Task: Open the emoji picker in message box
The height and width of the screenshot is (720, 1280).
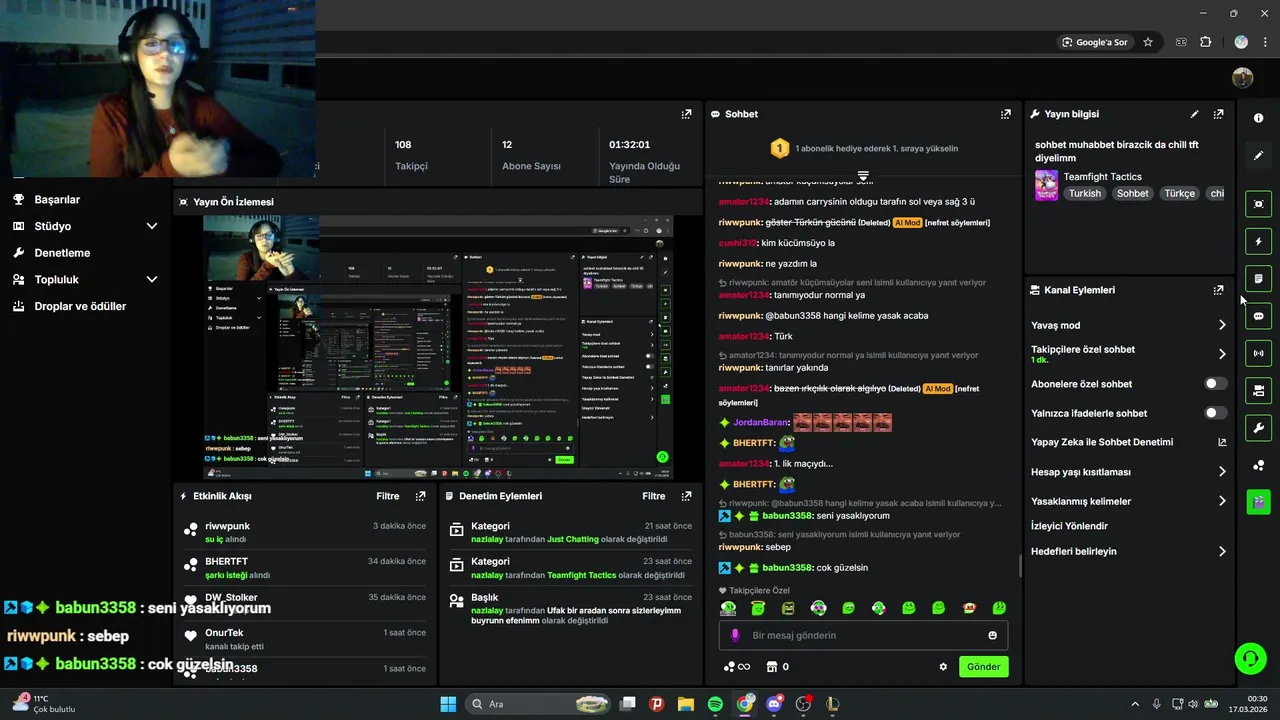Action: pos(992,635)
